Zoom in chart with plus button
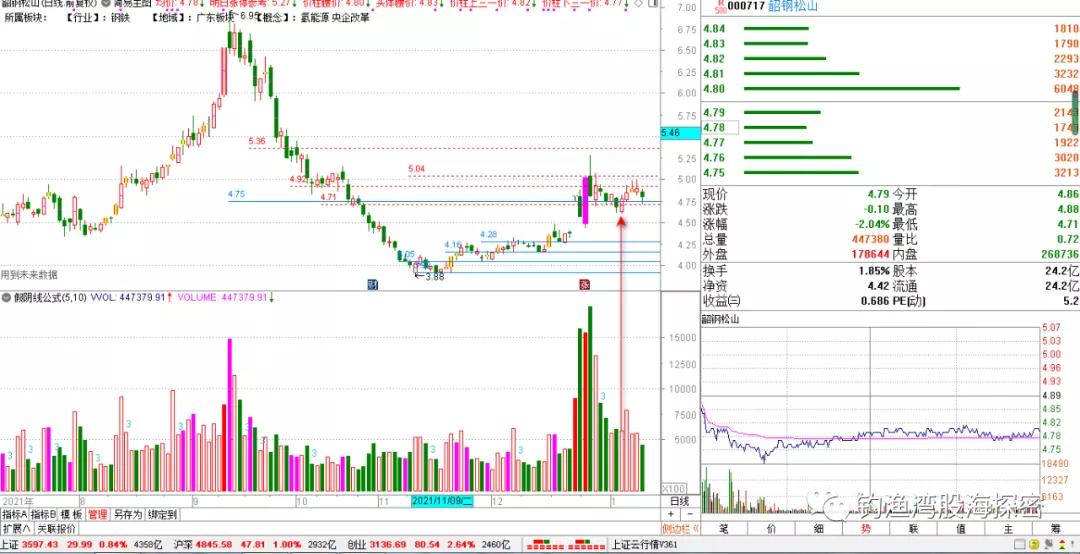 (x=671, y=515)
